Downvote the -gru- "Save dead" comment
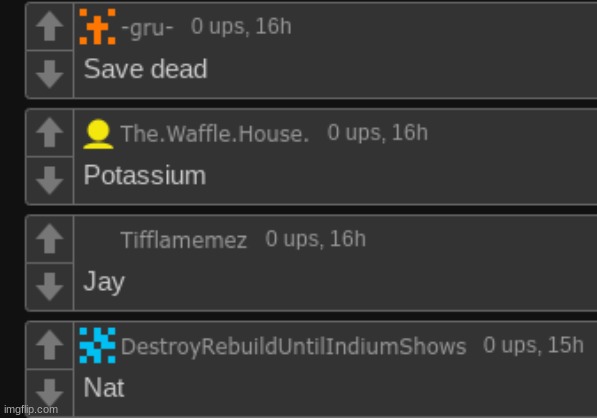597x418 pixels. click(49, 74)
